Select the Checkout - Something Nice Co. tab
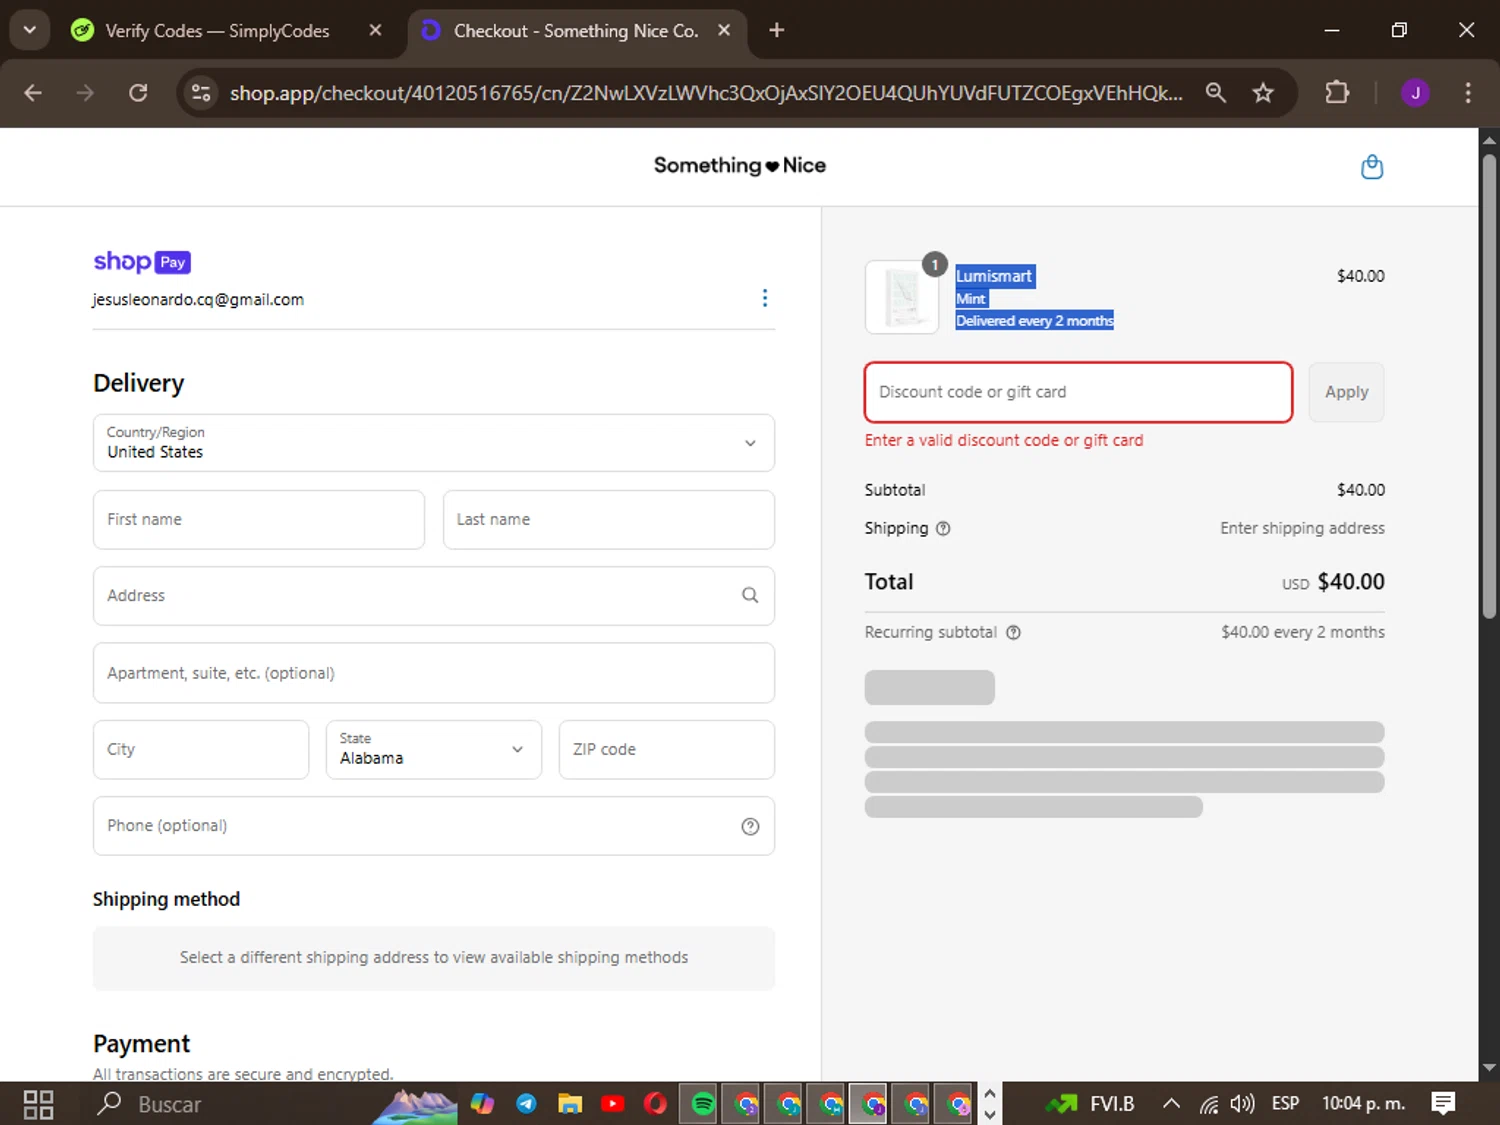Screen dimensions: 1500x1125 (576, 30)
